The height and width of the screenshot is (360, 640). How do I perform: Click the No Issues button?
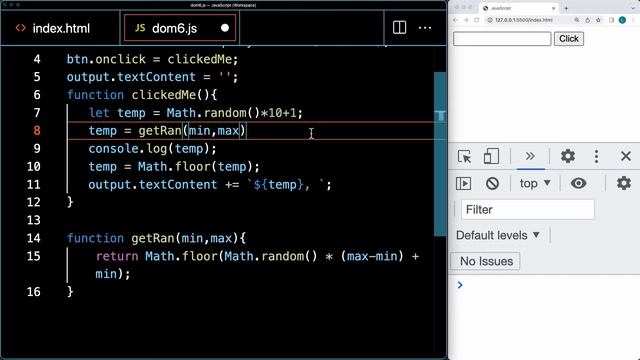click(485, 261)
